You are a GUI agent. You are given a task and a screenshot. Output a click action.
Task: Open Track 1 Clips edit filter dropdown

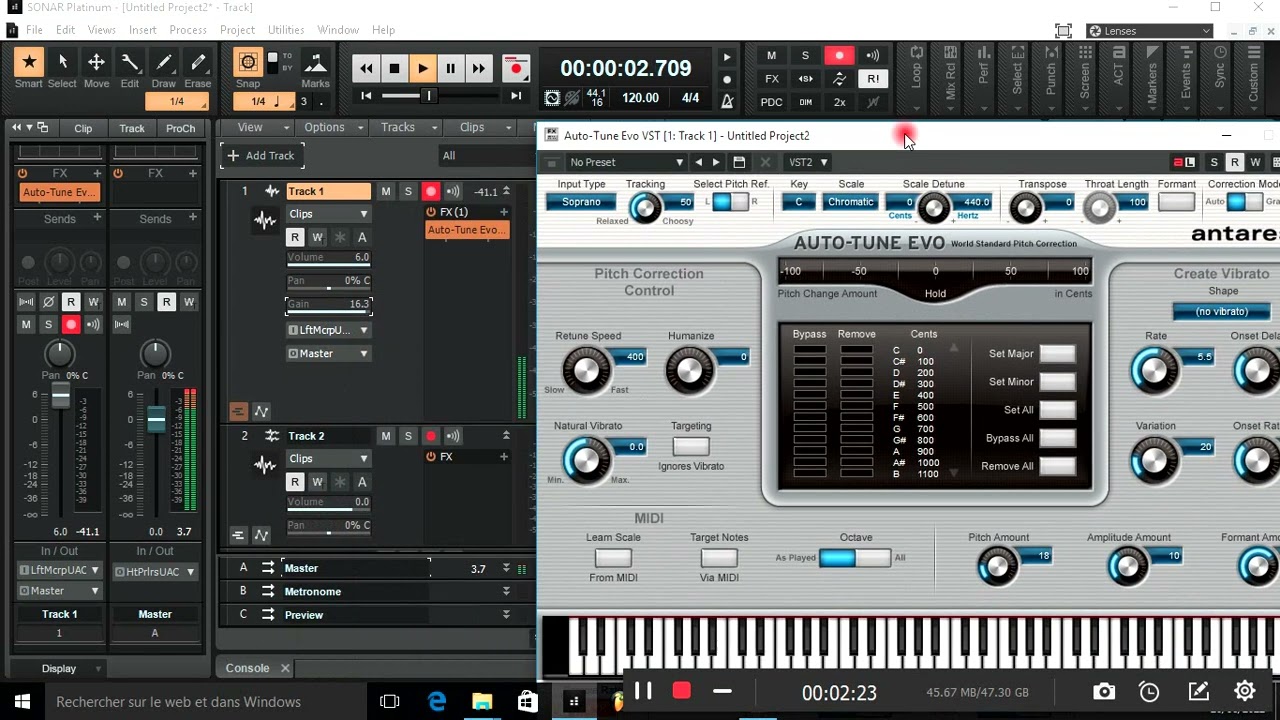[x=329, y=214]
